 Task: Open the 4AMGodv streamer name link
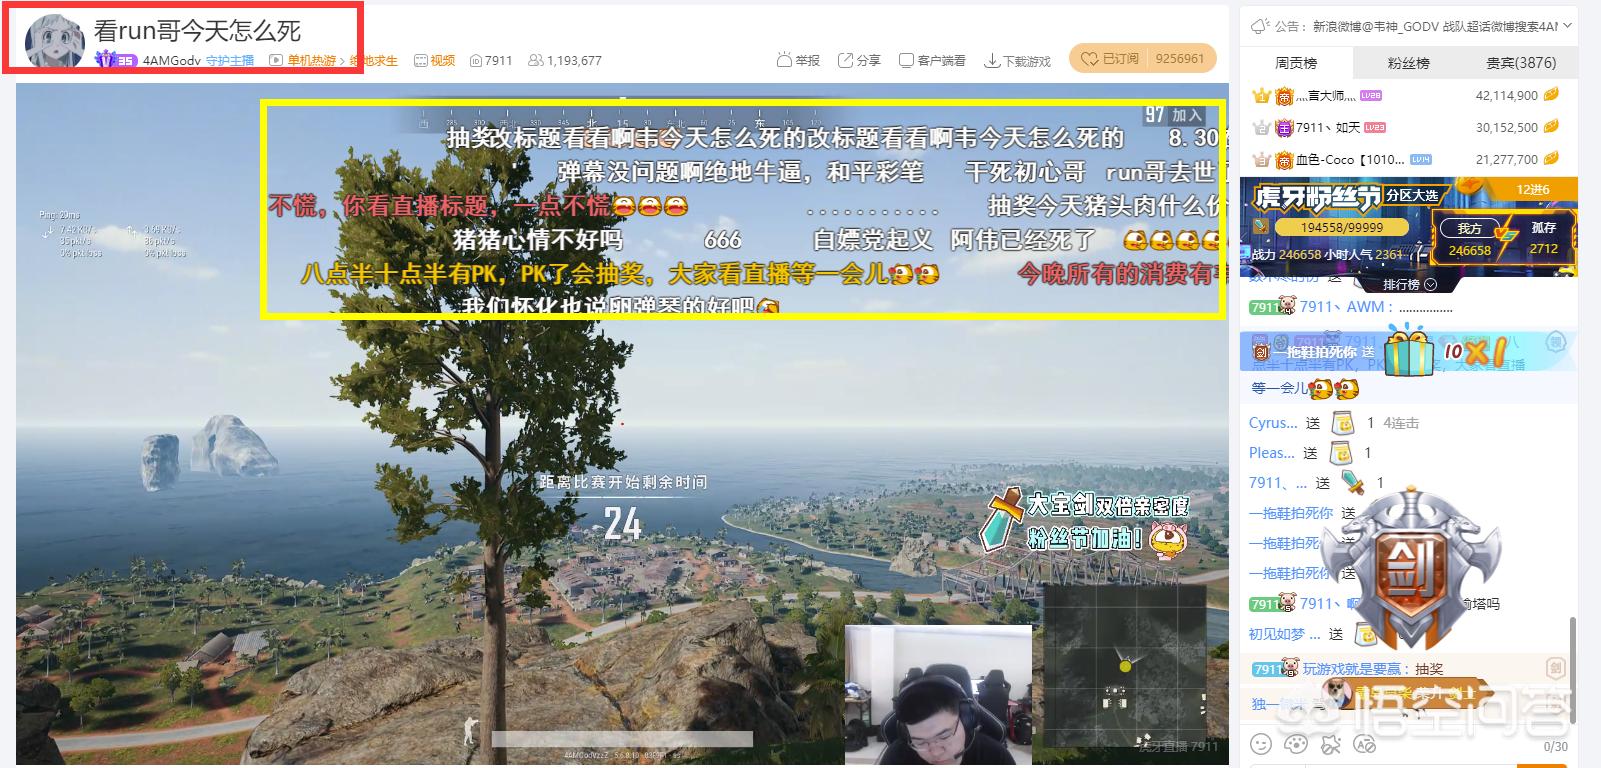point(172,61)
